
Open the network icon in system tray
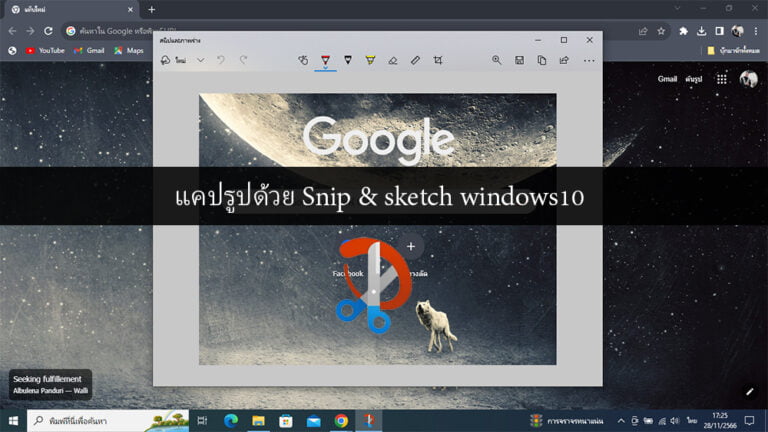pos(662,421)
